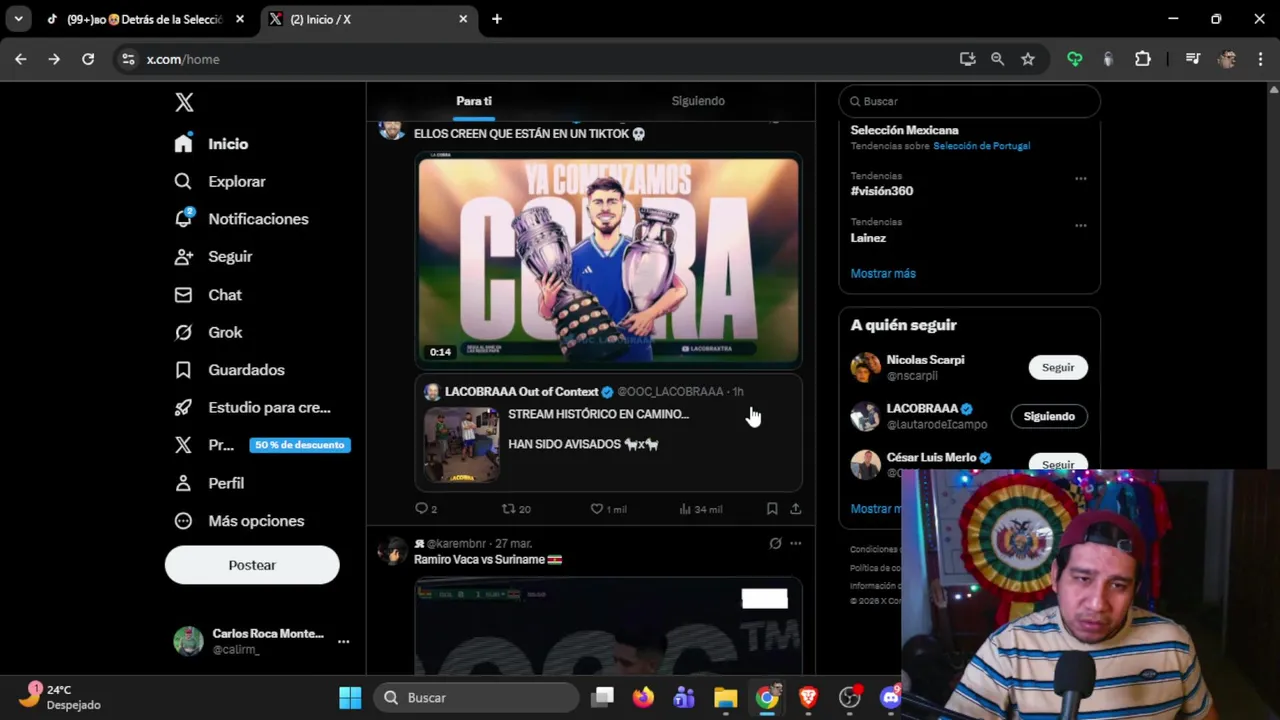This screenshot has width=1280, height=720.
Task: Toggle Siguiendo for LACOBRAAA
Action: 1049,416
